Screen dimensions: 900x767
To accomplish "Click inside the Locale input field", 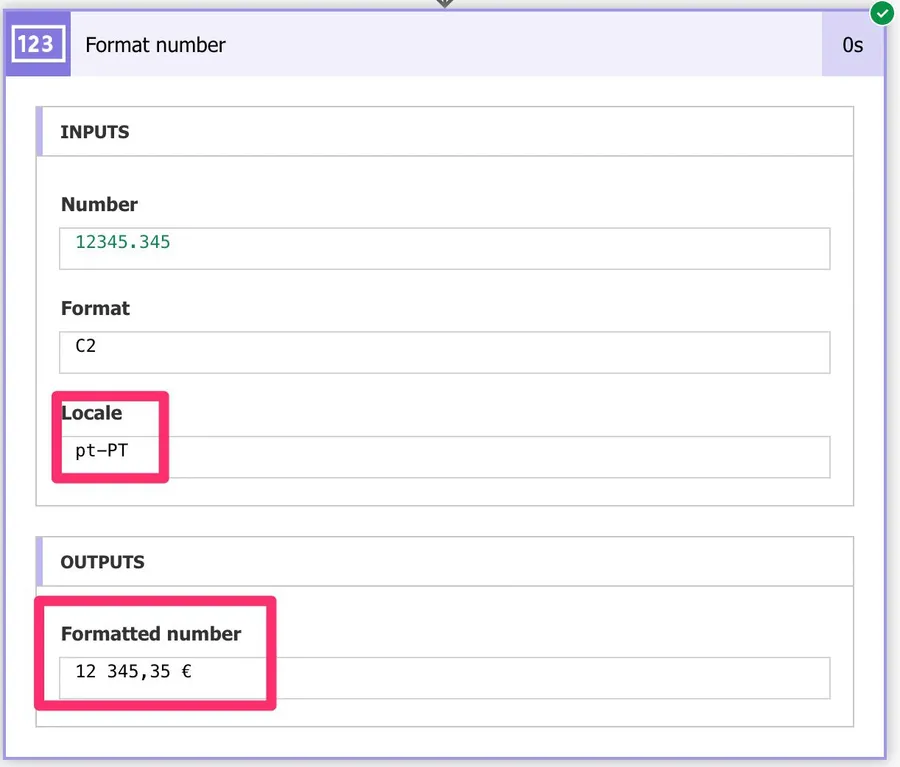I will coord(500,457).
